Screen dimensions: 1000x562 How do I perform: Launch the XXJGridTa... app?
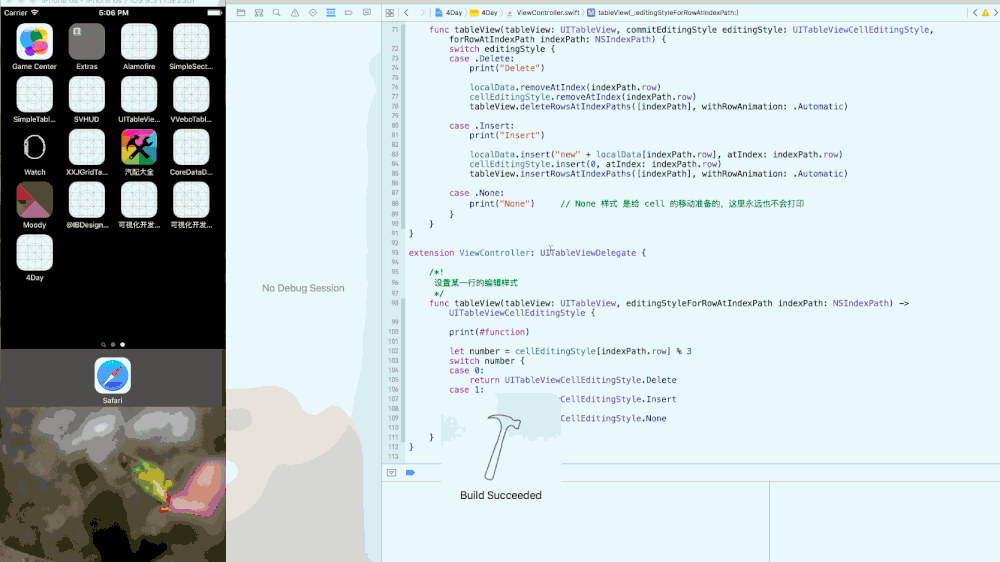tap(87, 152)
